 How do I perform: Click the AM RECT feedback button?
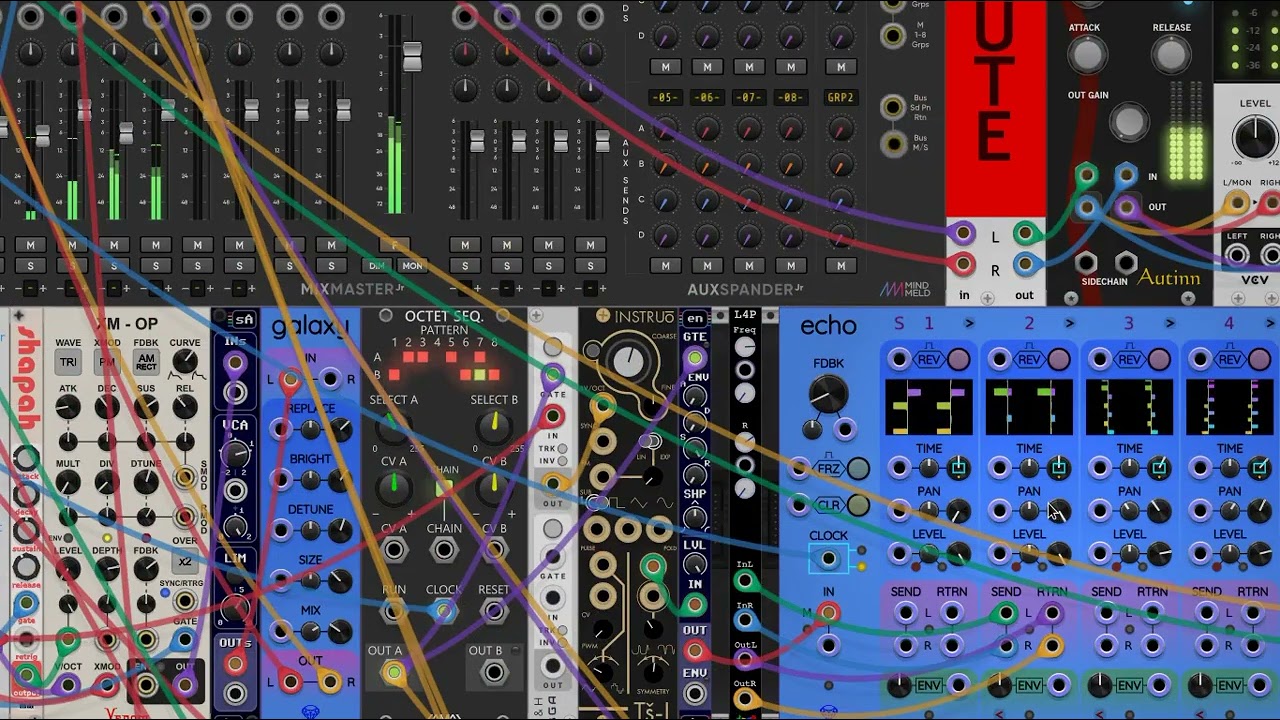(x=146, y=362)
